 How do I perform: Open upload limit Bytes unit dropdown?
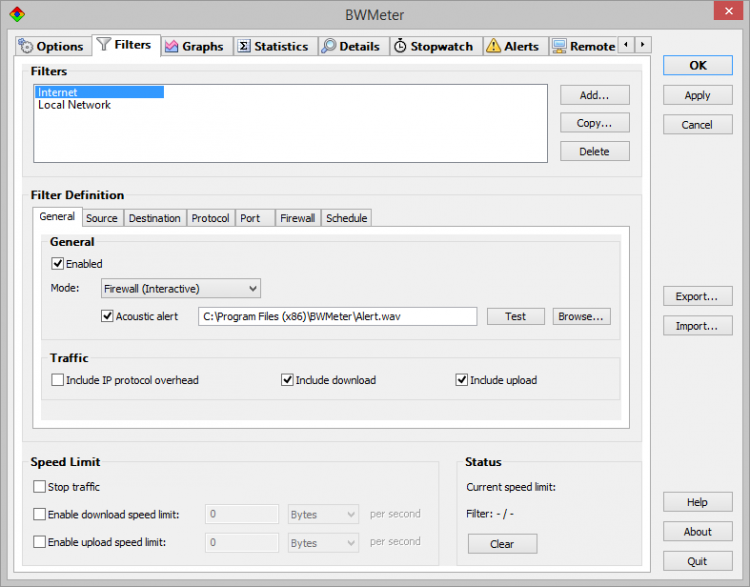pyautogui.click(x=323, y=543)
